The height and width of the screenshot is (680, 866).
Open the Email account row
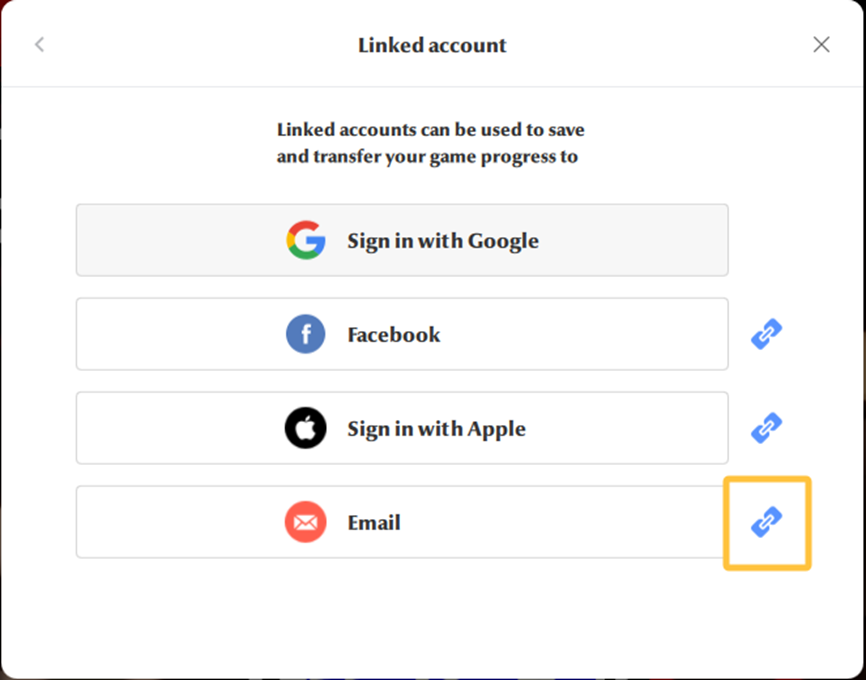402,521
